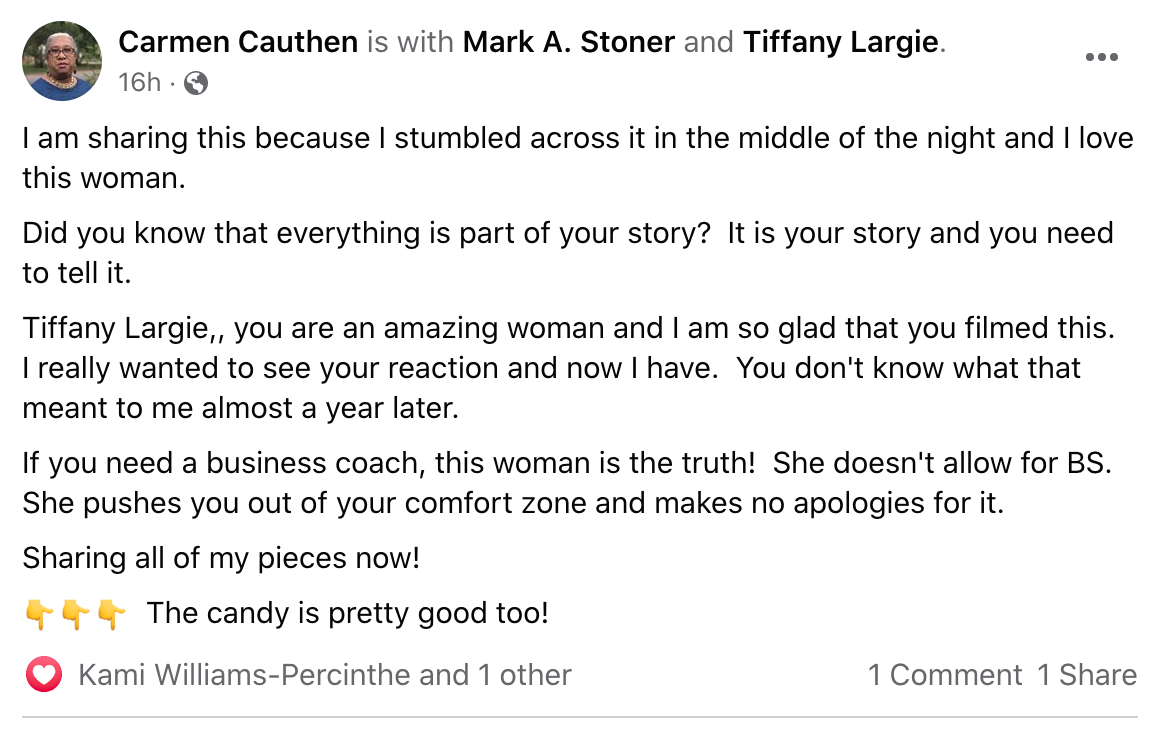Click the last pointing-down hand emoji
1164x740 pixels.
111,613
